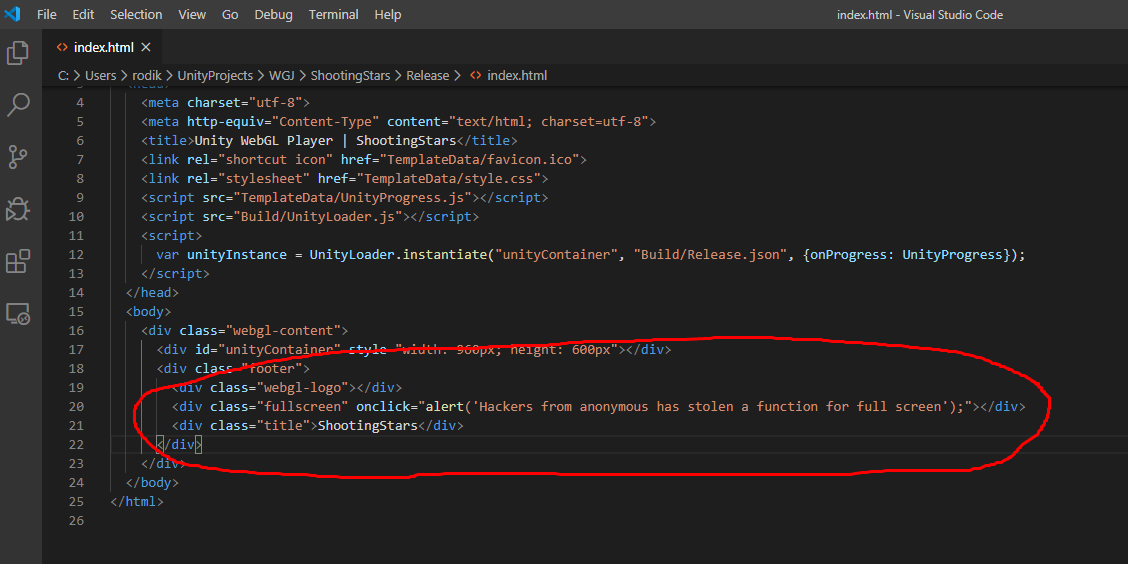Click the closing </html> tag

click(137, 501)
